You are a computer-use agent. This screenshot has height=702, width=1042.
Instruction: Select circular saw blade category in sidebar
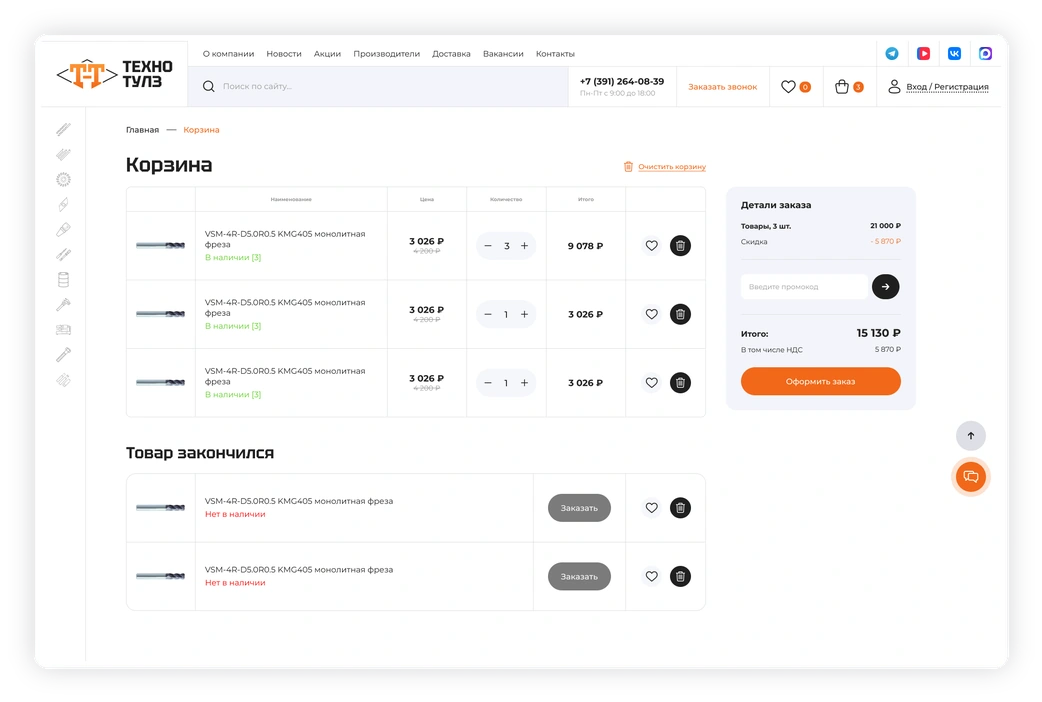(x=63, y=179)
